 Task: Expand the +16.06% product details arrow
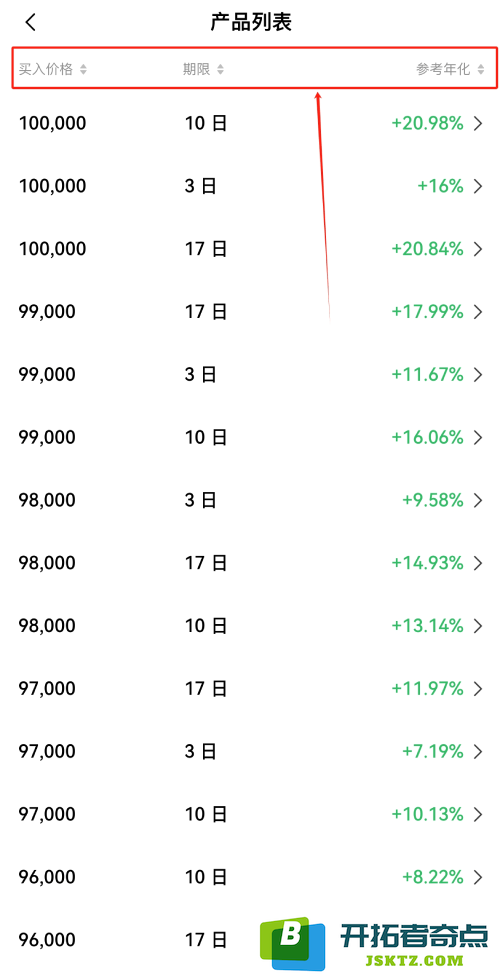point(478,437)
